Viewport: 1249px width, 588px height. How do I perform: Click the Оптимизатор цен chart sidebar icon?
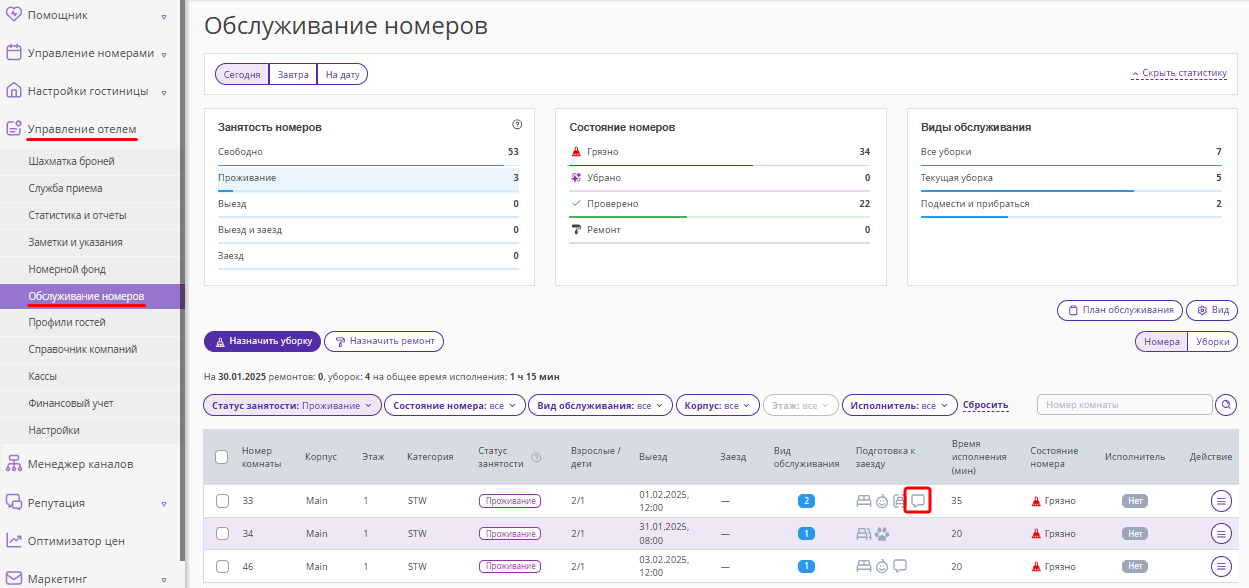14,540
